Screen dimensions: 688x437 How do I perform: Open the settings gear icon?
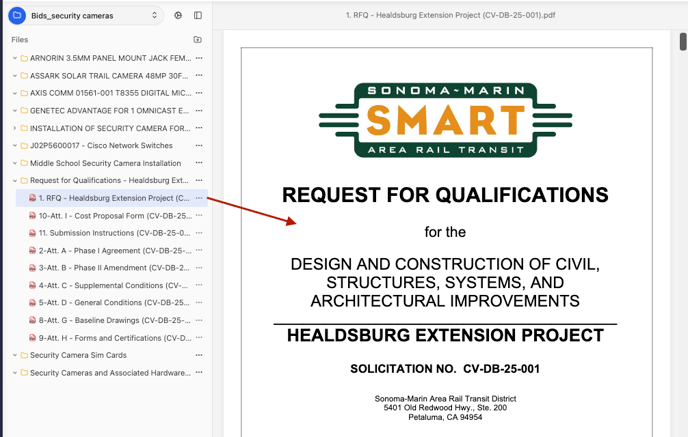click(178, 15)
